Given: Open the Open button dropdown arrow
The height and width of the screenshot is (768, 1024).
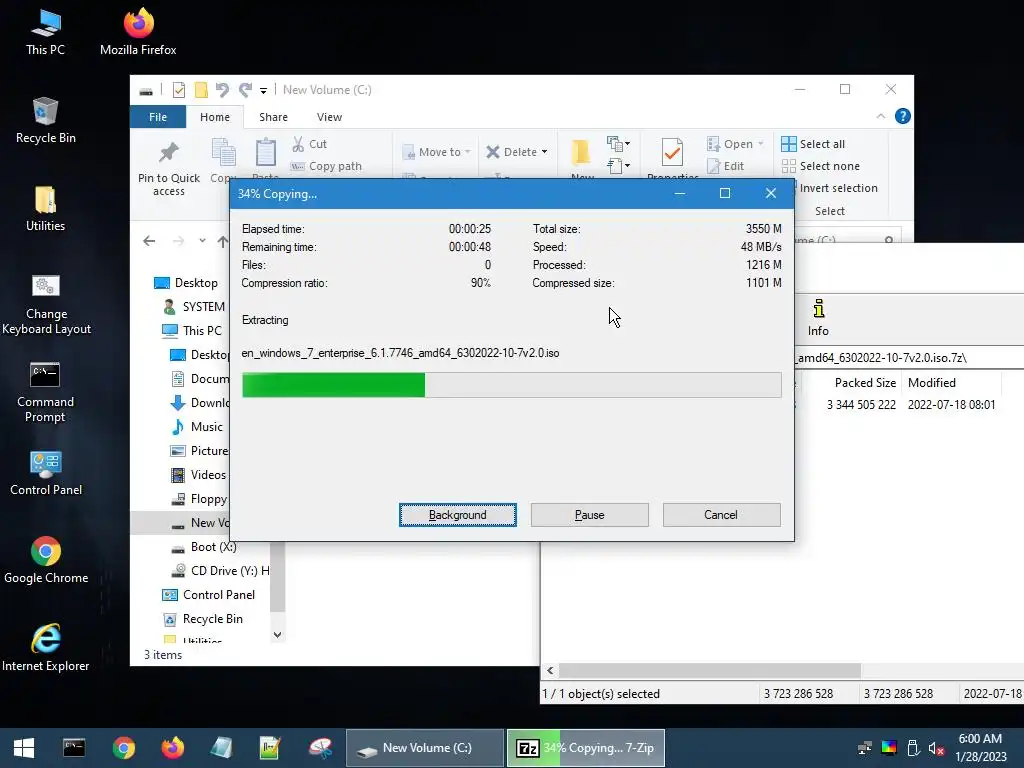Looking at the screenshot, I should pos(760,144).
